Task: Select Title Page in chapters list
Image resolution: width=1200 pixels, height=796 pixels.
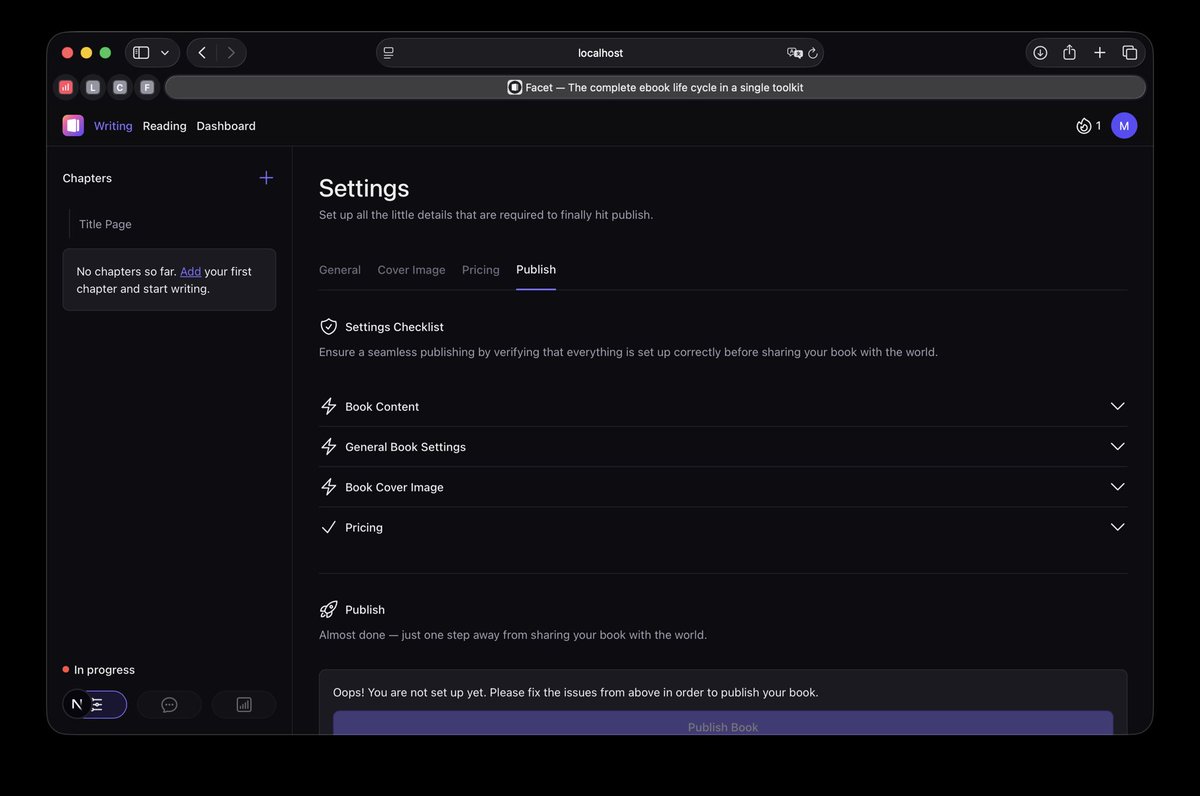Action: point(105,224)
